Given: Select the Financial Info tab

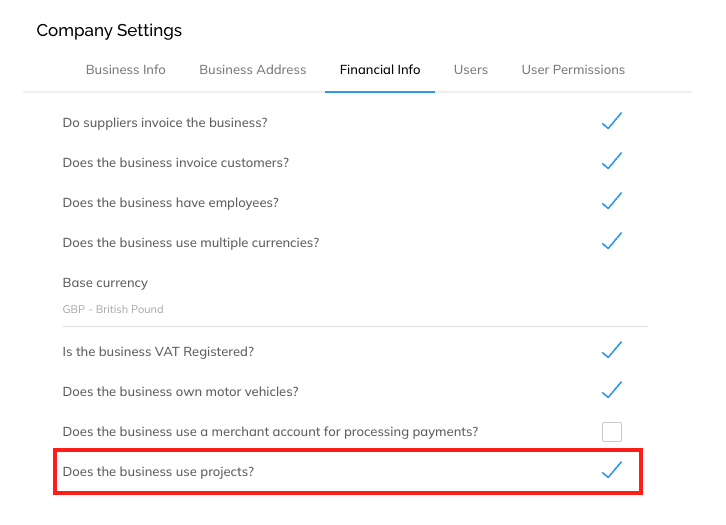Looking at the screenshot, I should coord(380,69).
